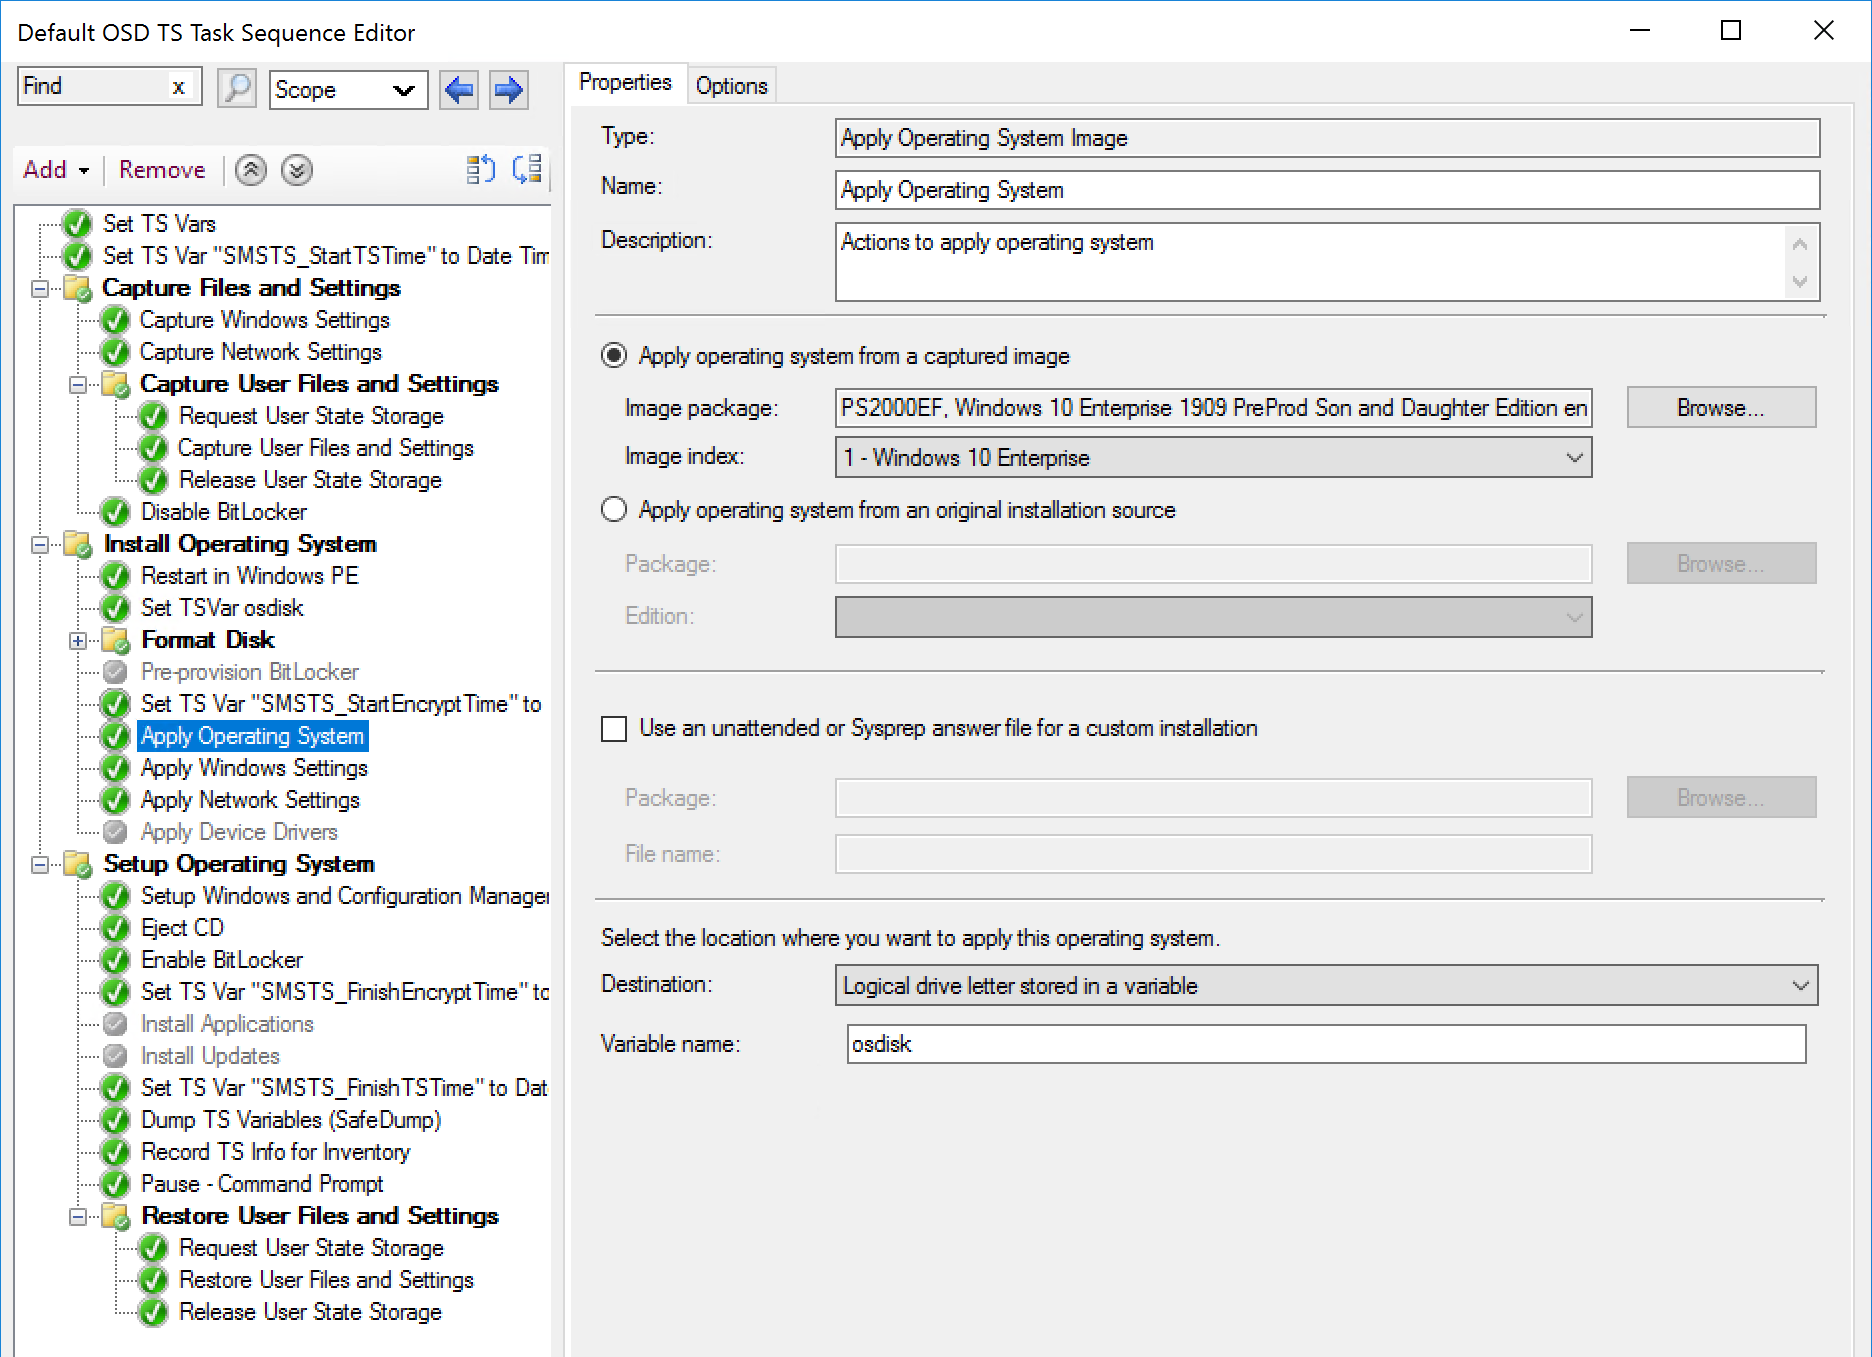Select apply from original installation source radio
The height and width of the screenshot is (1357, 1872).
click(x=614, y=510)
